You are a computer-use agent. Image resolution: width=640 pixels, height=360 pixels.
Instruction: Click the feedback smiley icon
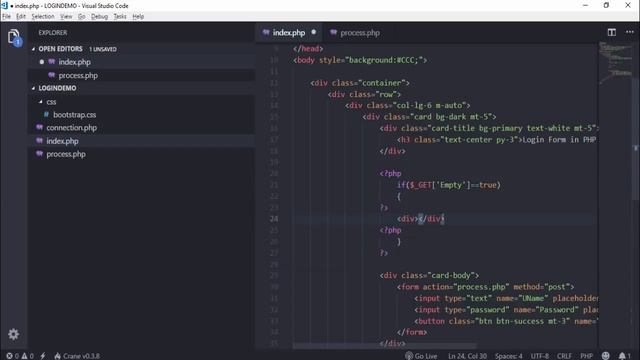[x=606, y=356]
